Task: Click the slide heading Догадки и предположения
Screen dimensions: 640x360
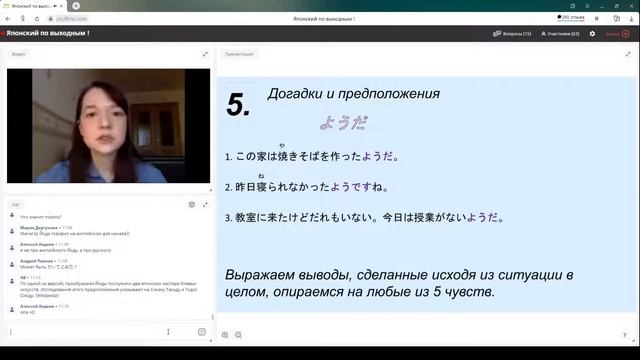Action: pos(353,94)
